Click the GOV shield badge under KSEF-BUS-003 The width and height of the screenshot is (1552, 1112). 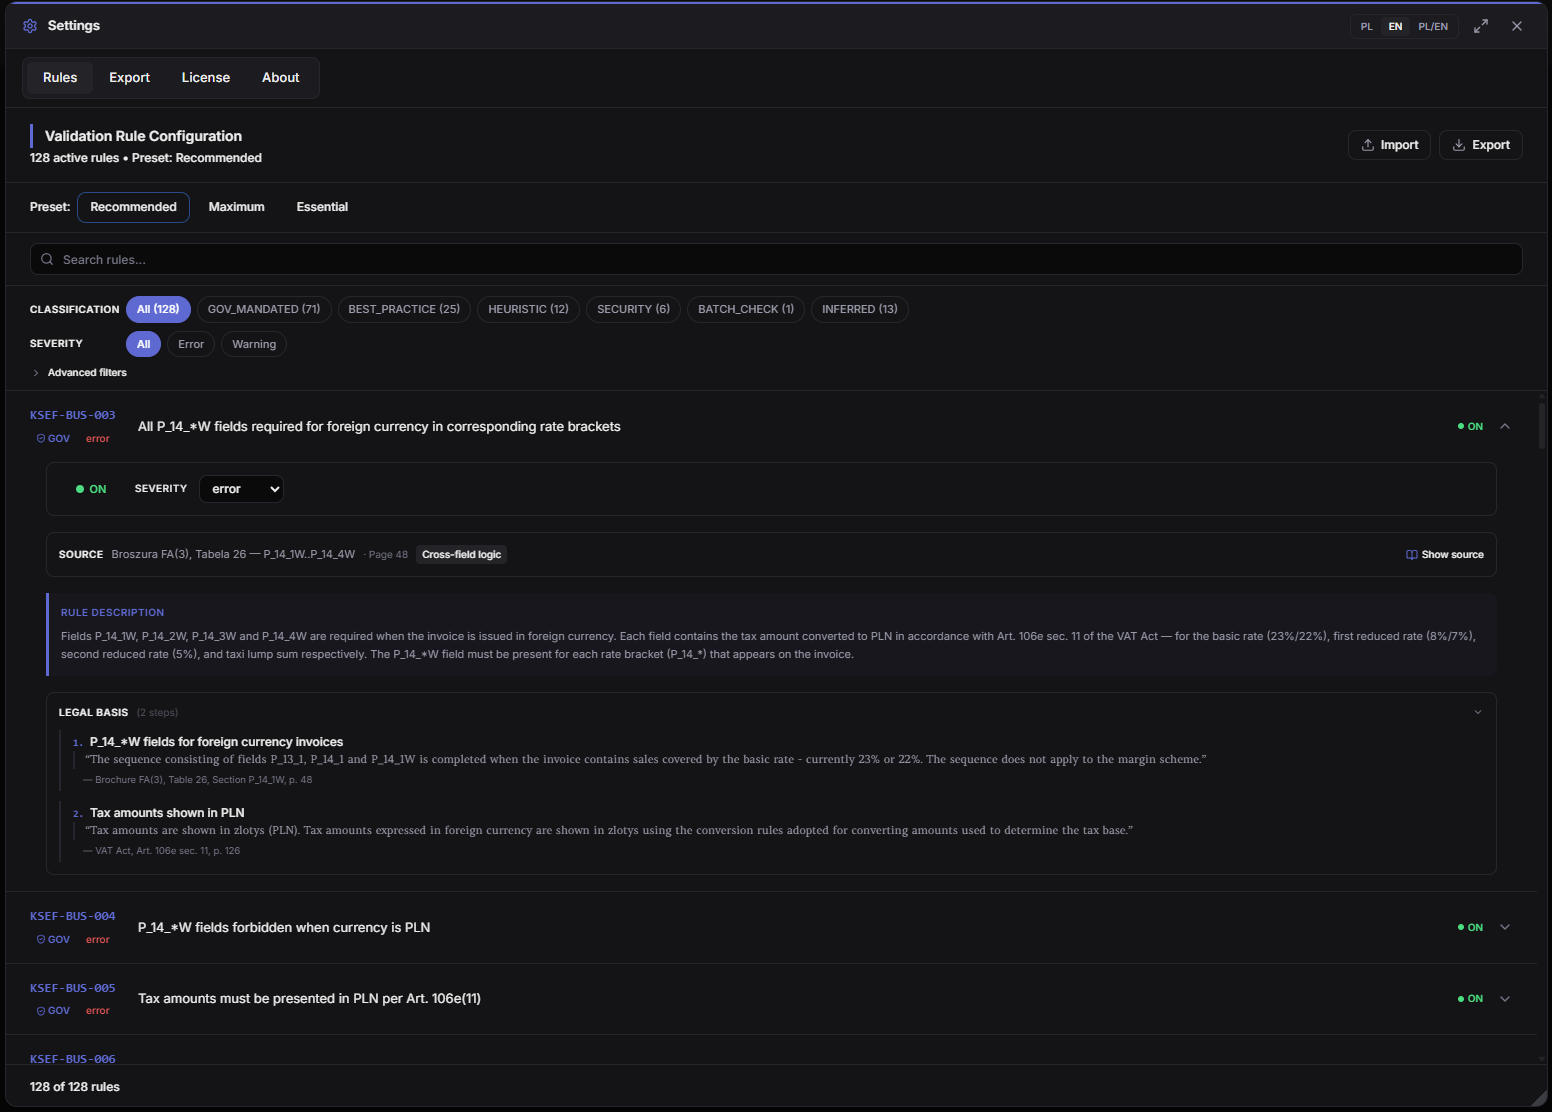tap(54, 439)
